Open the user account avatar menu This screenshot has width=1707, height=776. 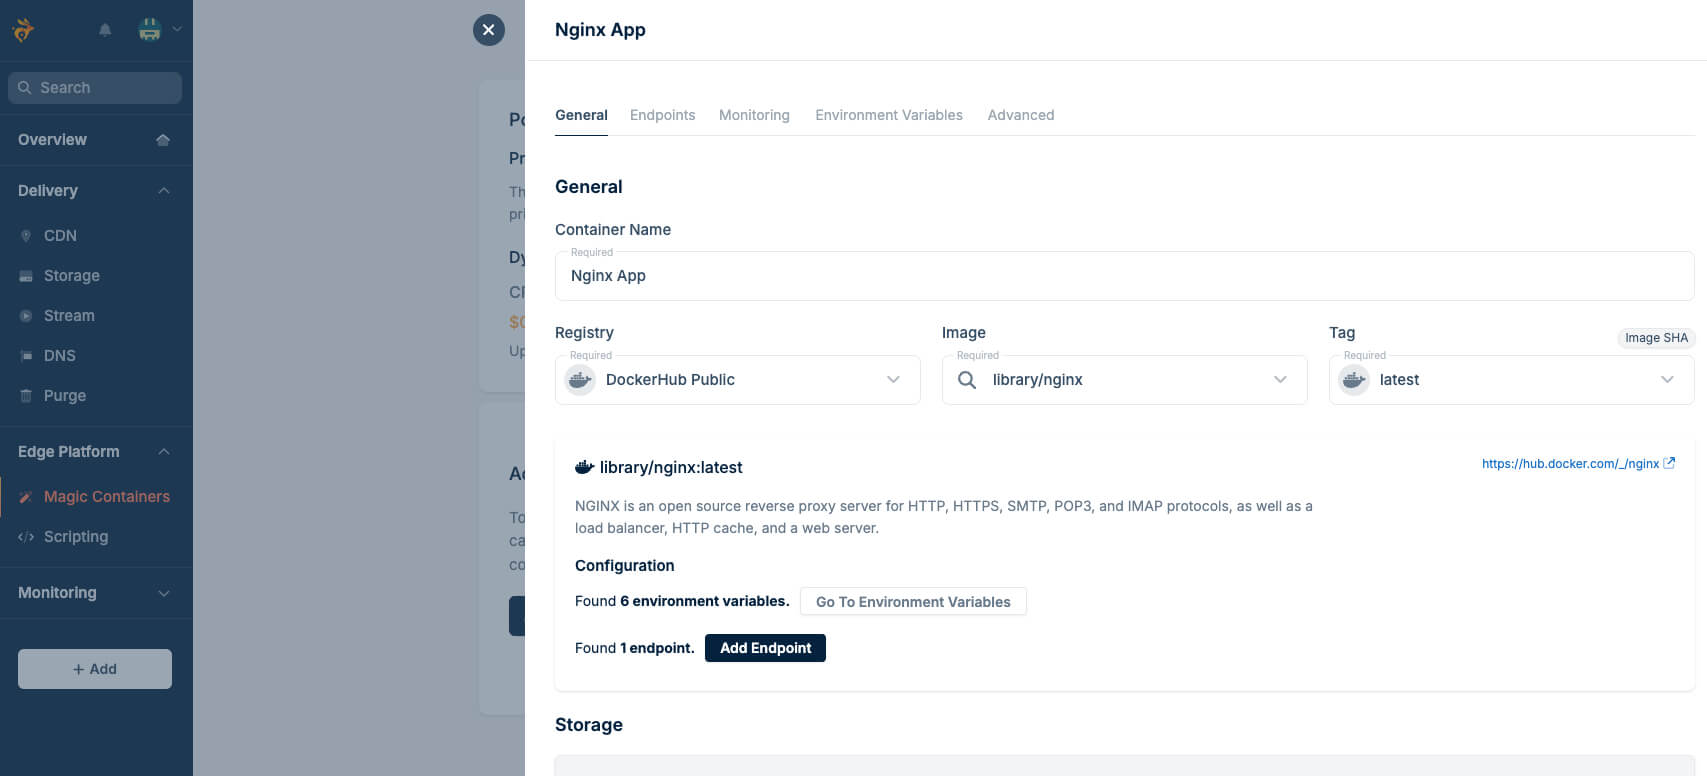[150, 30]
